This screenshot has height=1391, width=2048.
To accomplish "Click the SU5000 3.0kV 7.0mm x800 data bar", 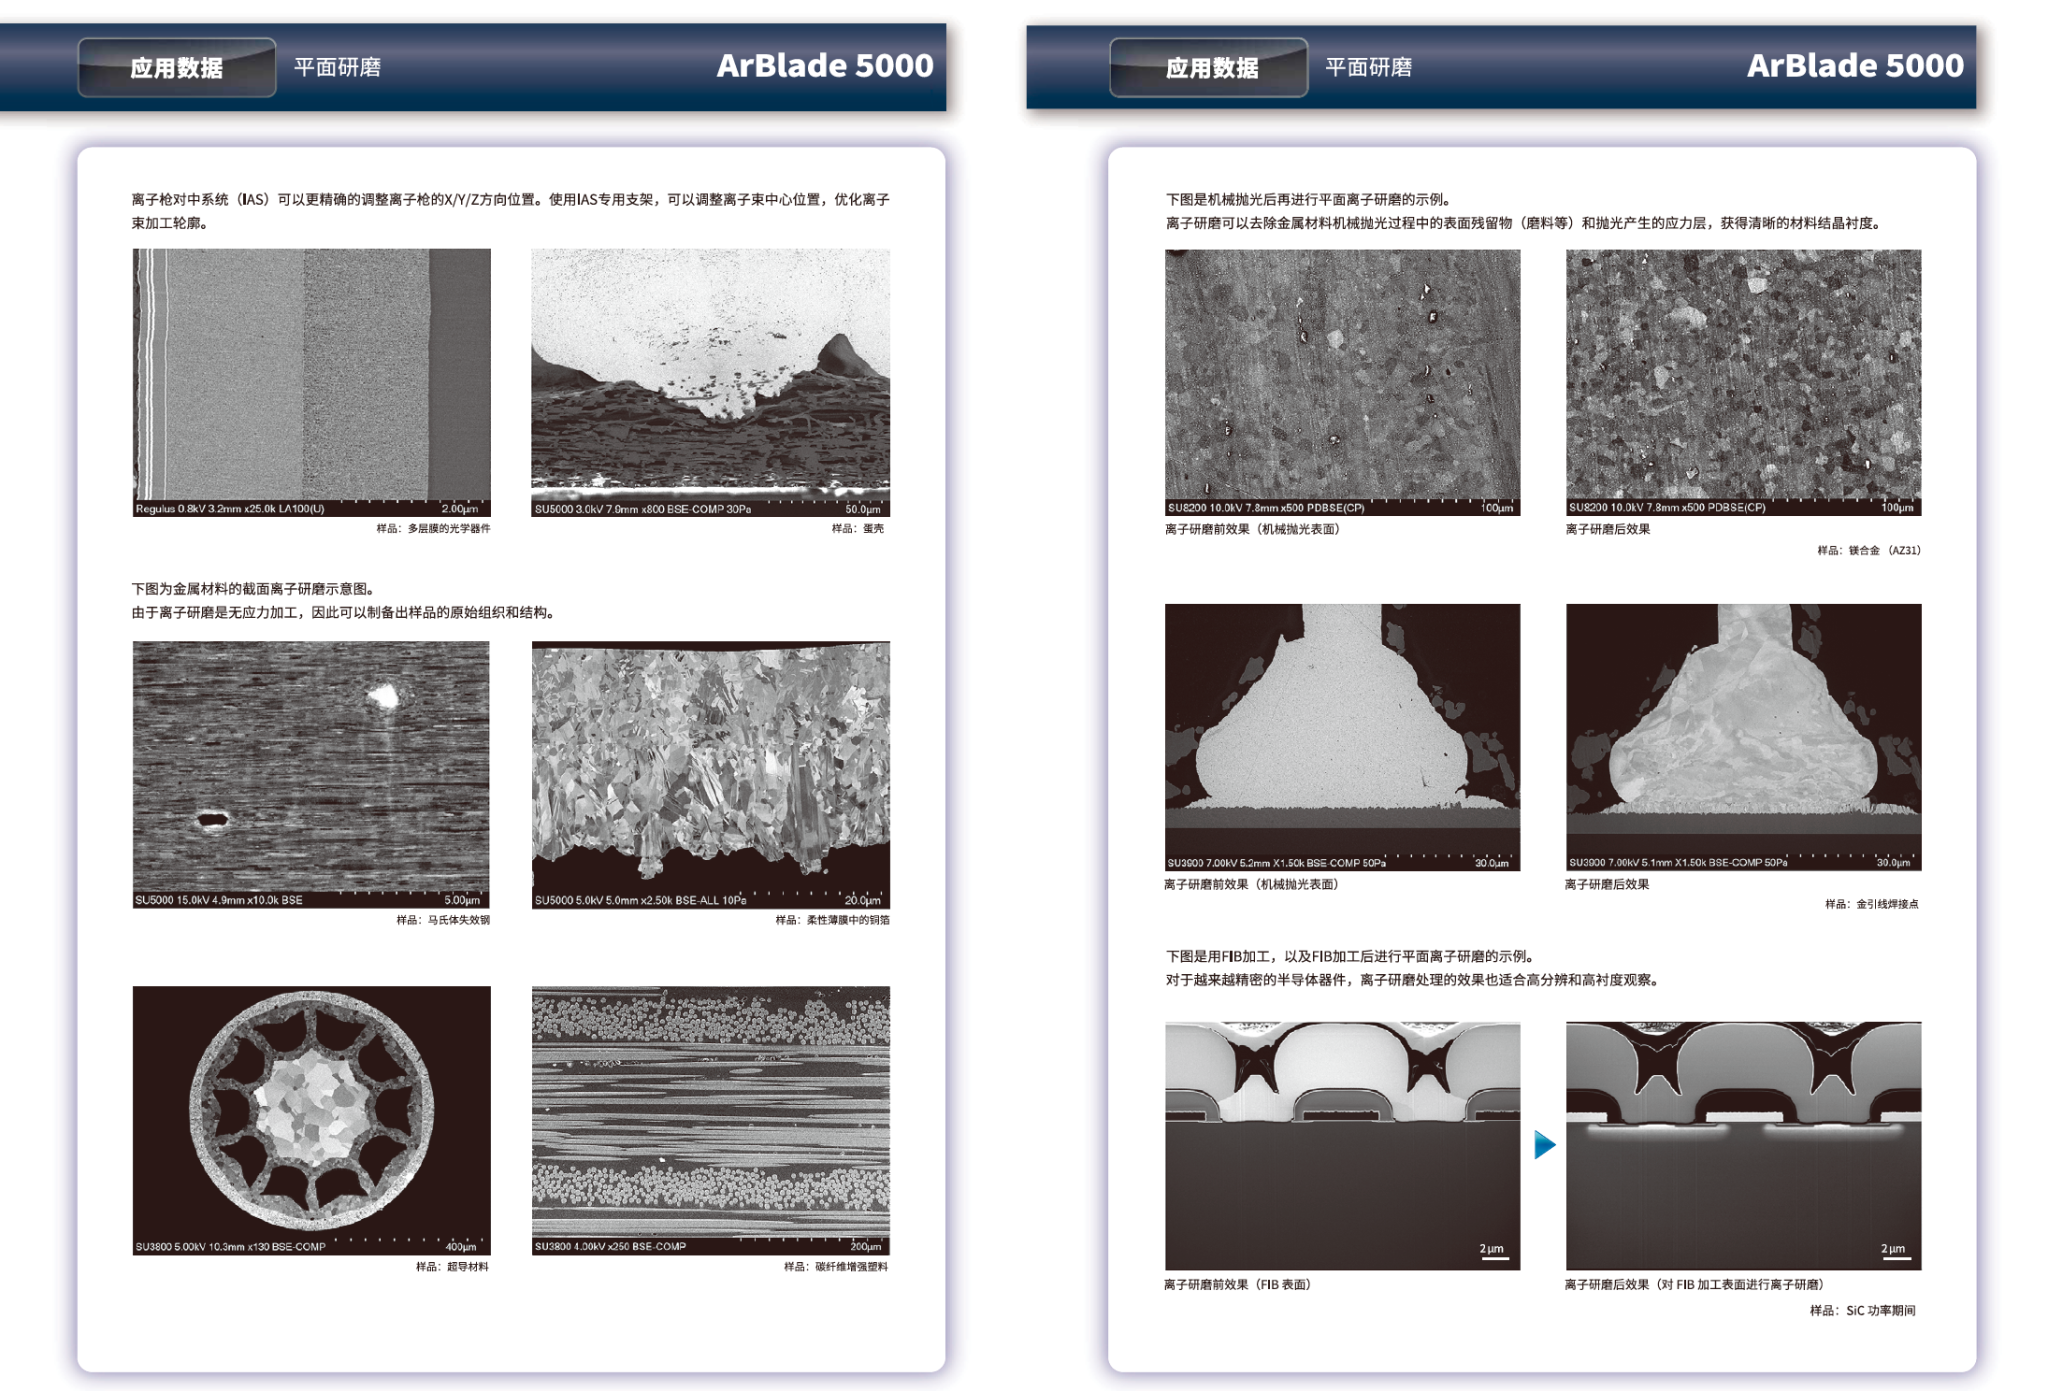I will point(710,508).
